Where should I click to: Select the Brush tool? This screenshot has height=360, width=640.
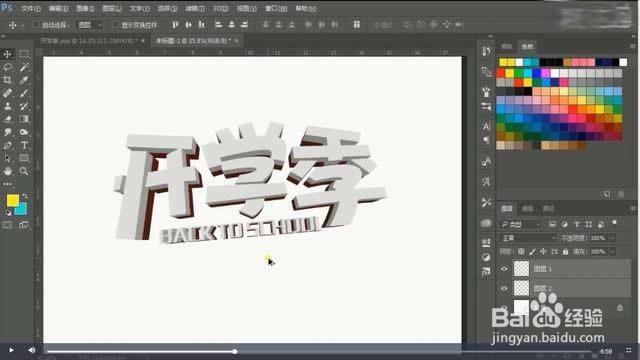click(24, 93)
